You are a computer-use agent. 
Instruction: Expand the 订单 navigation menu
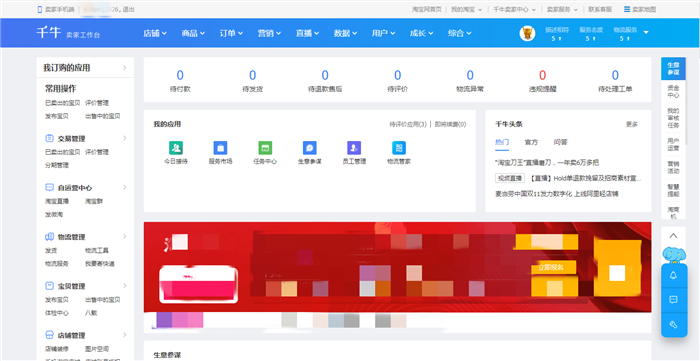coord(231,33)
